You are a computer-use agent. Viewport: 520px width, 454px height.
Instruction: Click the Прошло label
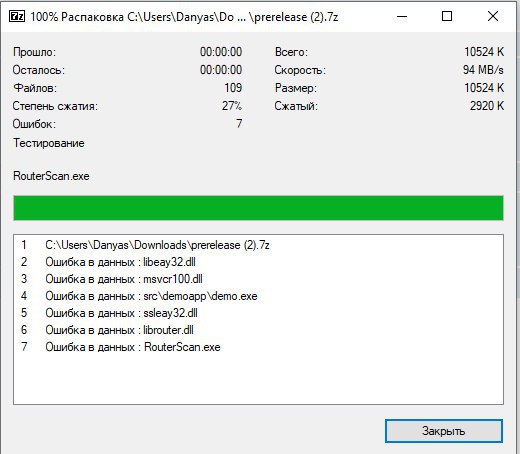34,52
